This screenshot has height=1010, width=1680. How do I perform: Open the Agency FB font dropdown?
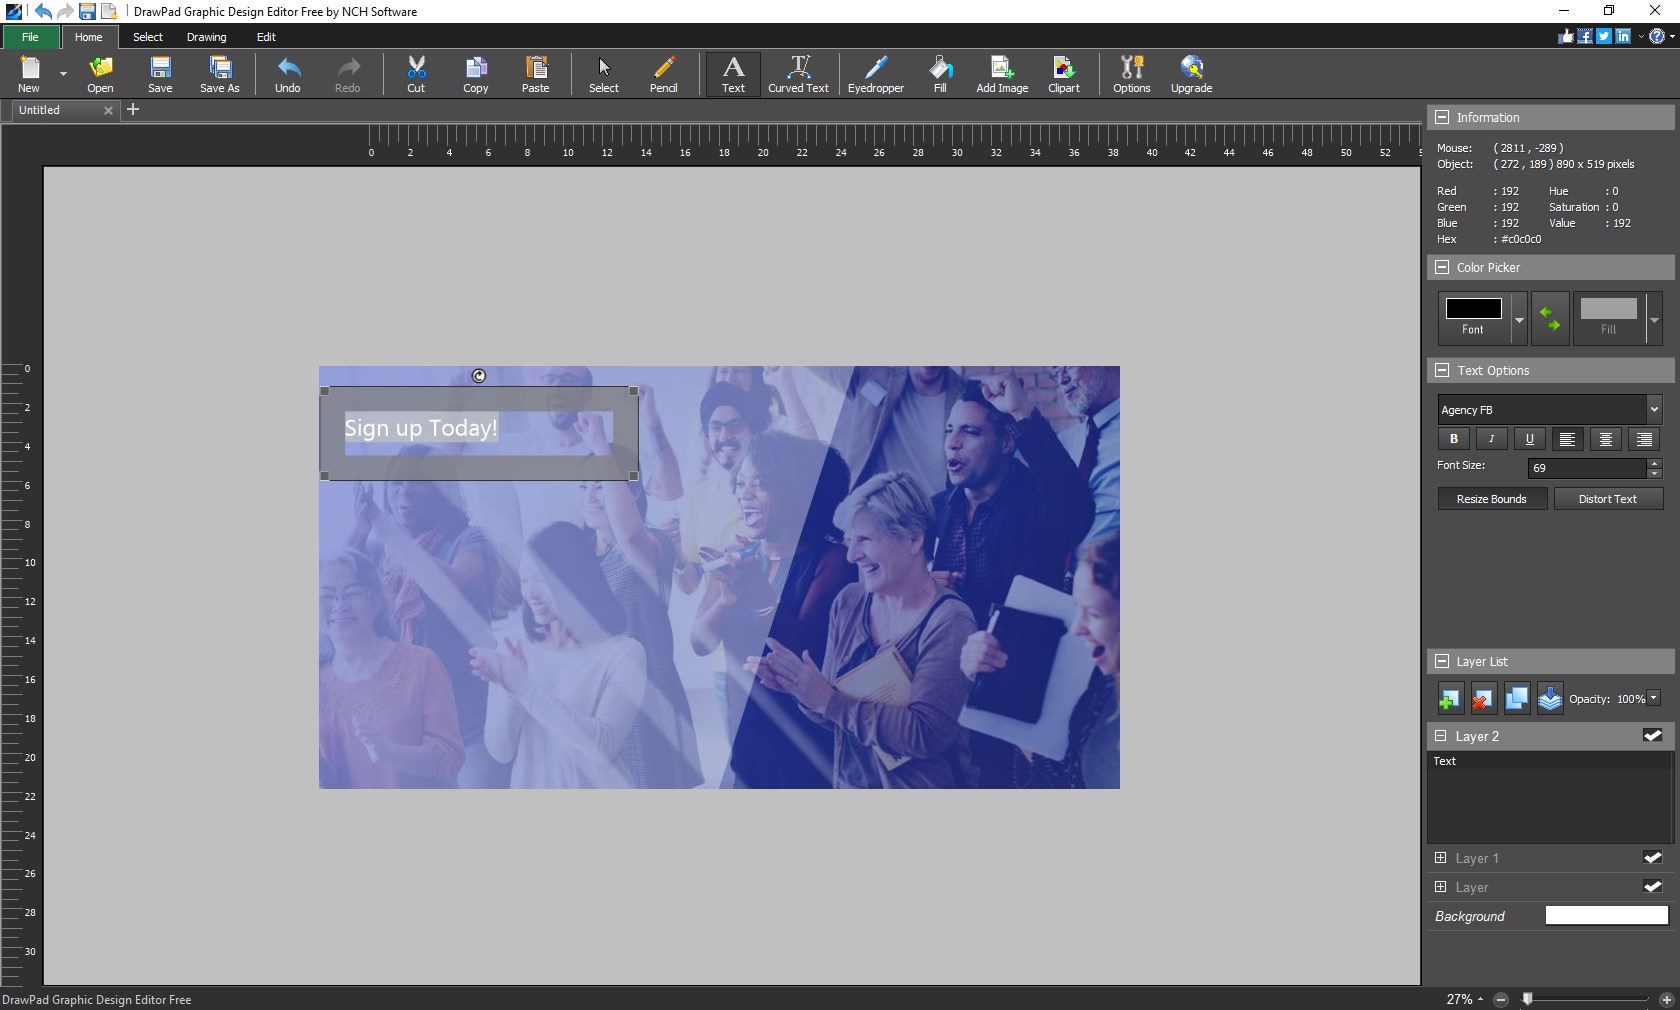1654,409
